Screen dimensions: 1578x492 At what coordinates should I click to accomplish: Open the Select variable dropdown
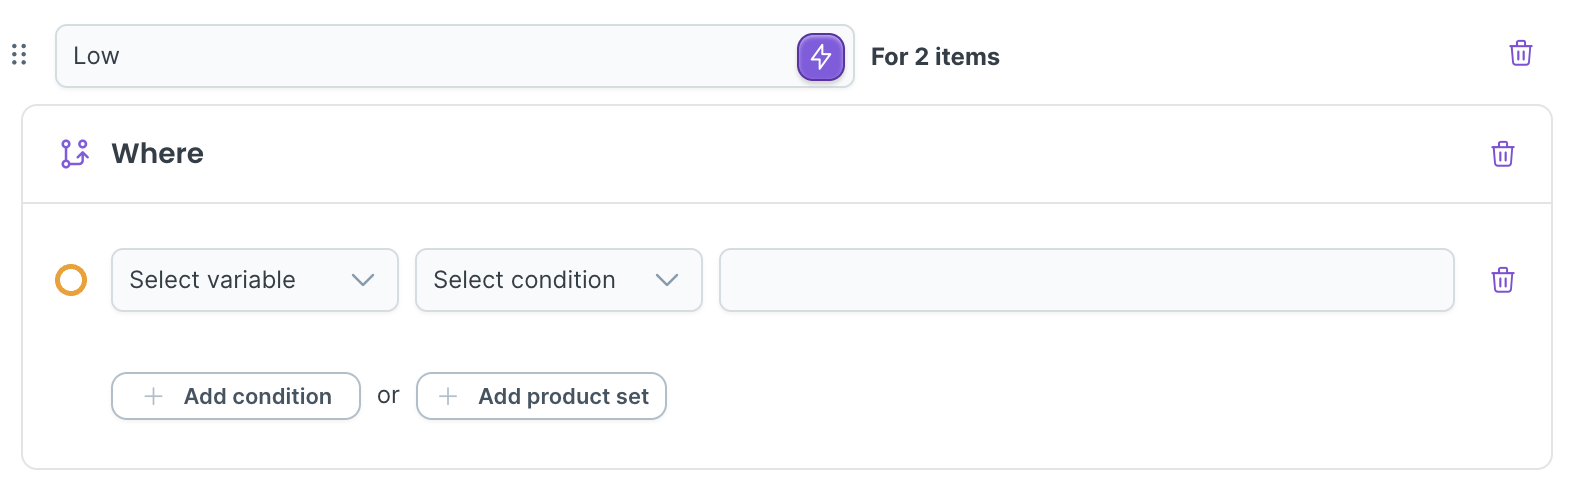[x=254, y=280]
